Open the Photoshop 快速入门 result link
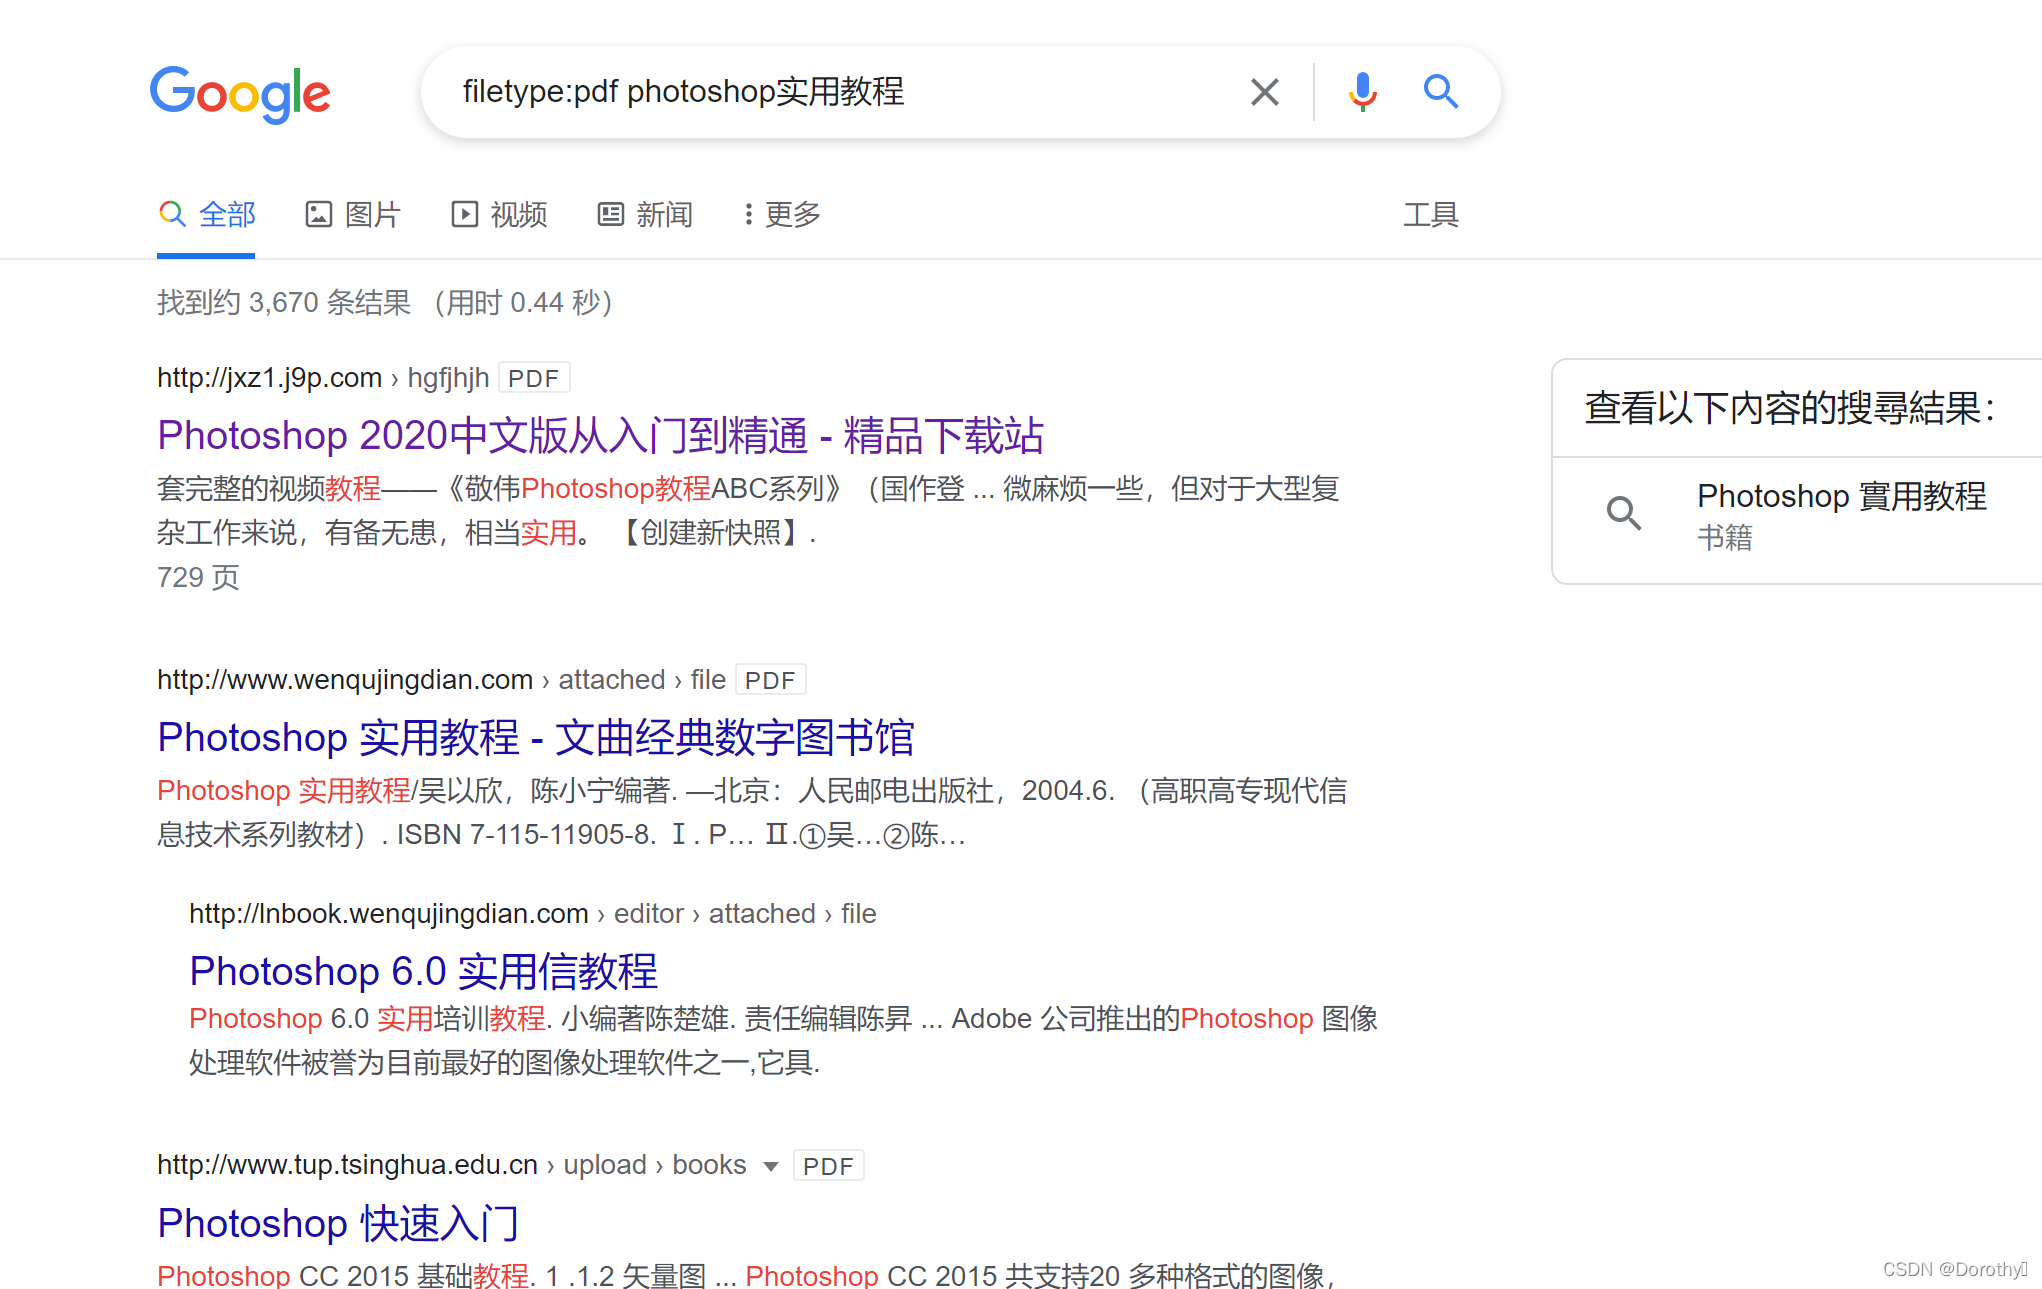 pyautogui.click(x=338, y=1223)
